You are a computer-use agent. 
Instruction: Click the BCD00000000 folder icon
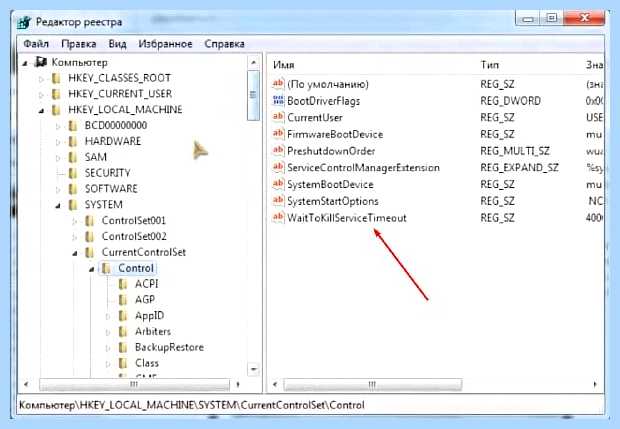tap(73, 125)
